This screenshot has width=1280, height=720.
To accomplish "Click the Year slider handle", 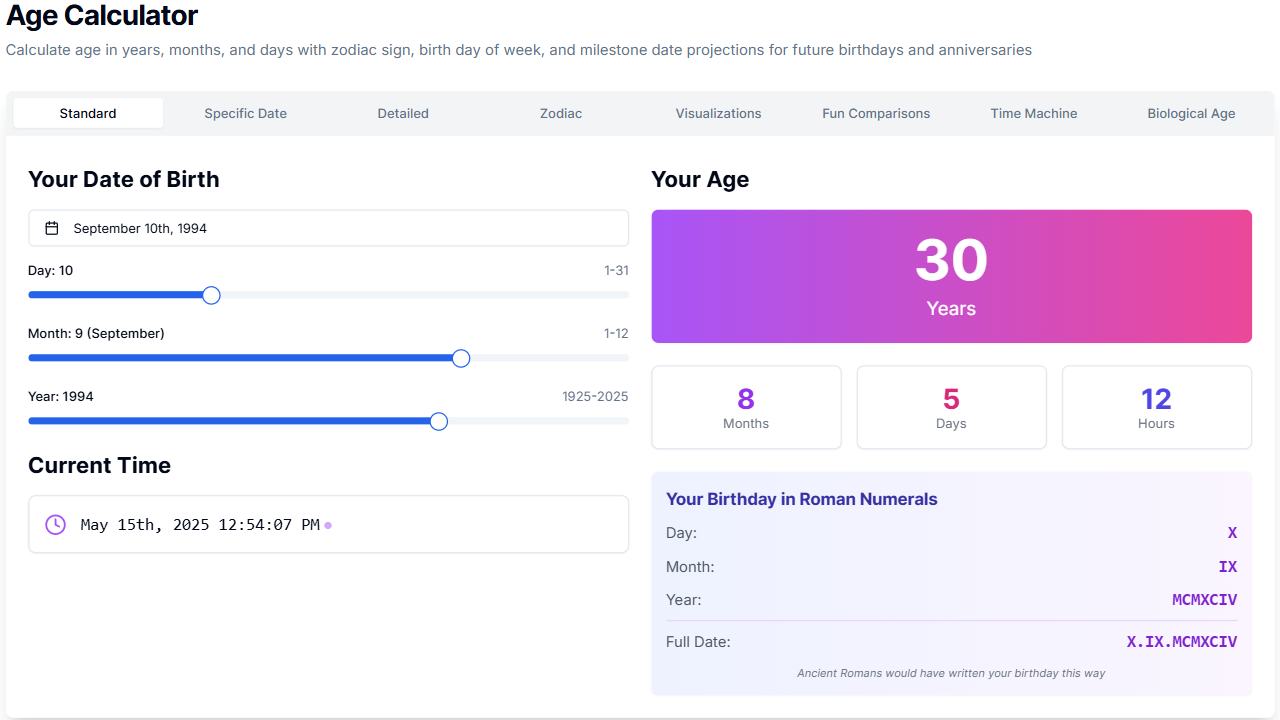I will tap(438, 421).
